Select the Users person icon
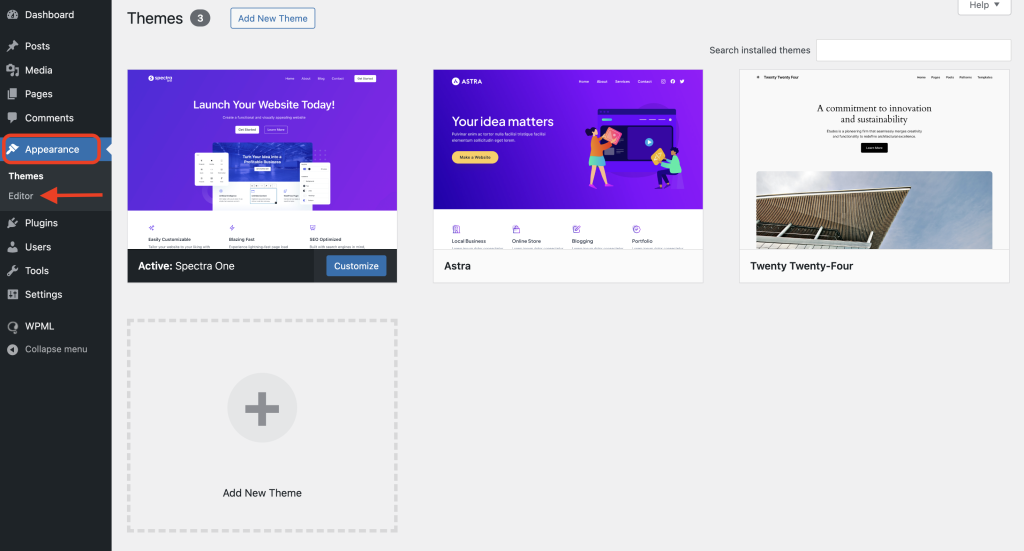Image resolution: width=1024 pixels, height=551 pixels. point(13,247)
